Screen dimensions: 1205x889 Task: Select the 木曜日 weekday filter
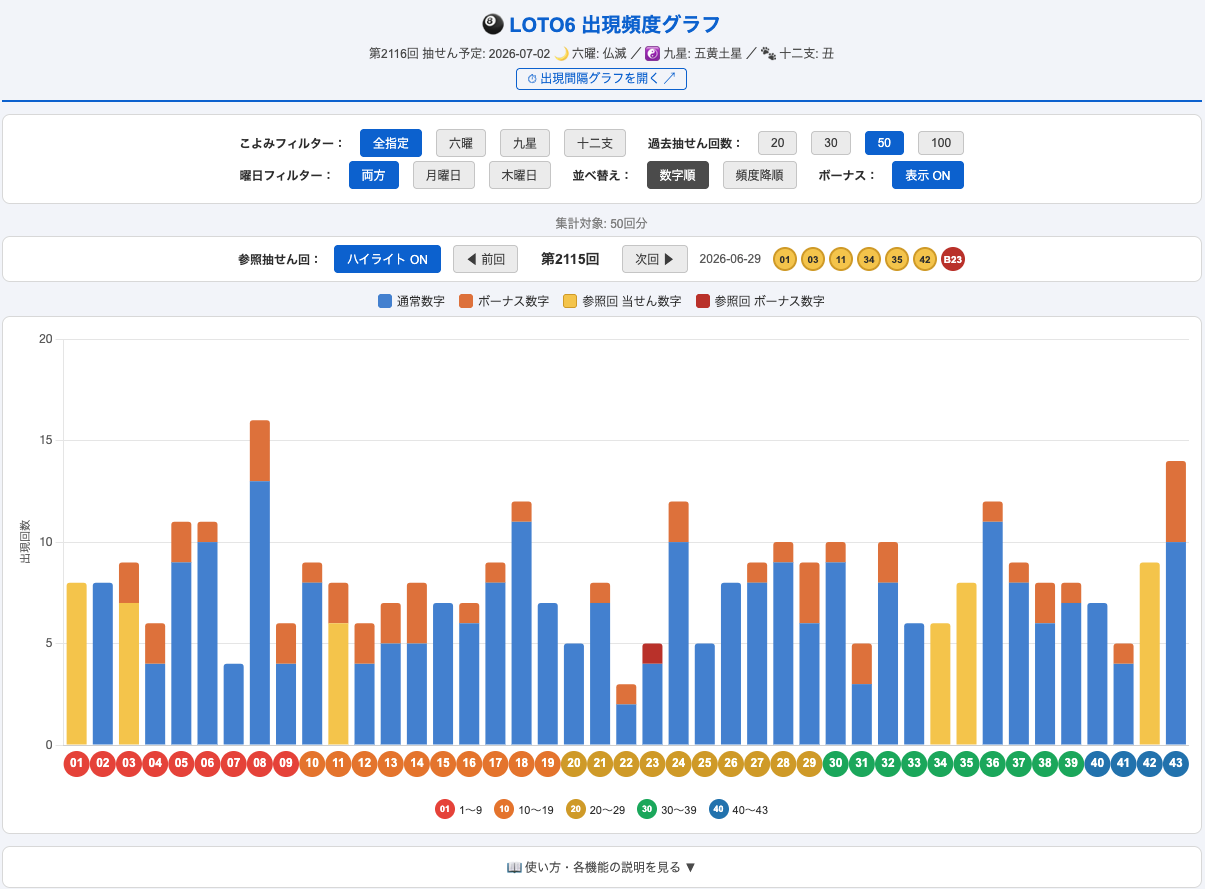(x=520, y=175)
